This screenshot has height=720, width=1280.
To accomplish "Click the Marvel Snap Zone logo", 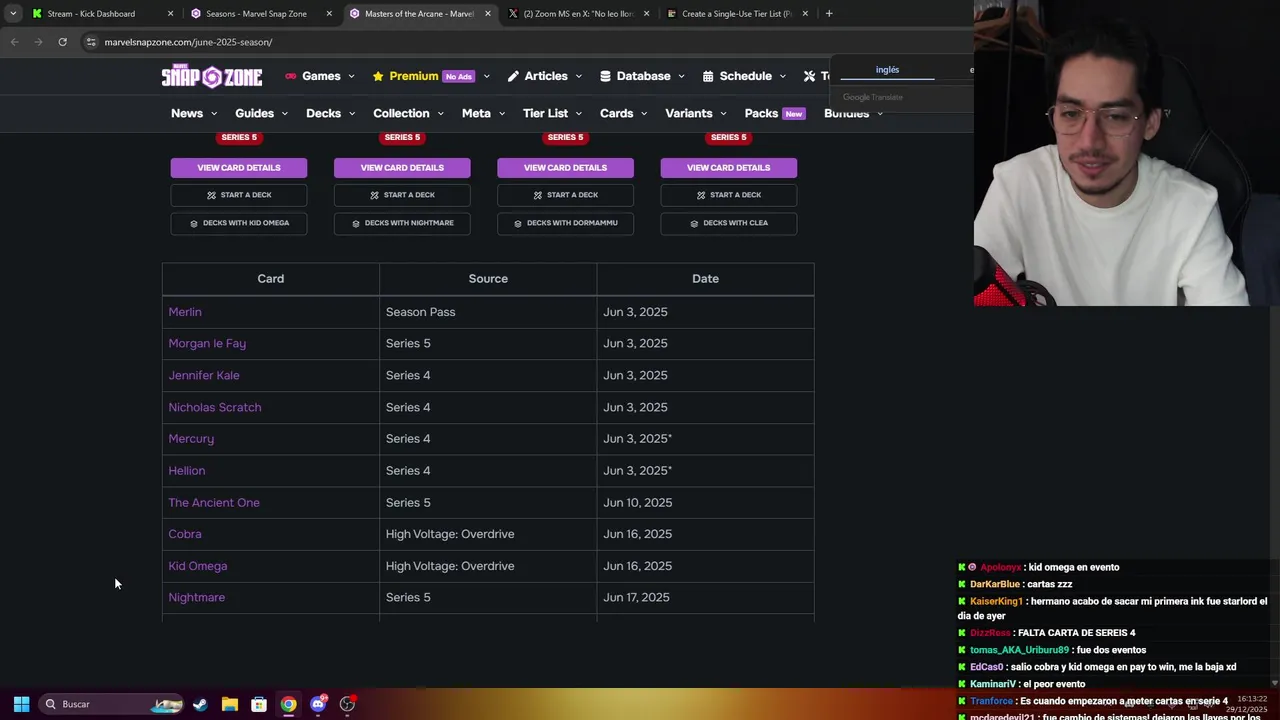I will [212, 77].
